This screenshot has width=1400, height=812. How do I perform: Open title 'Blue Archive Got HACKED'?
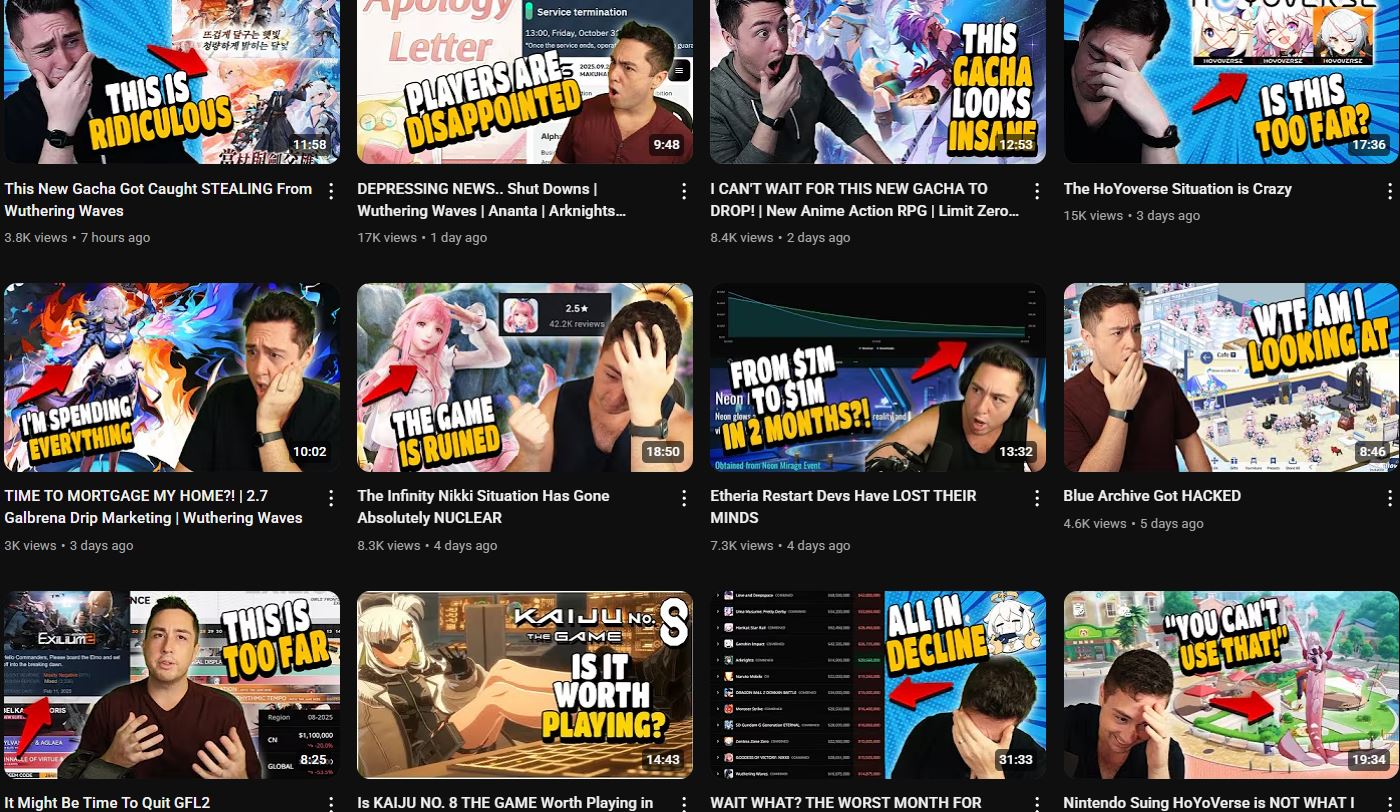click(x=1152, y=496)
